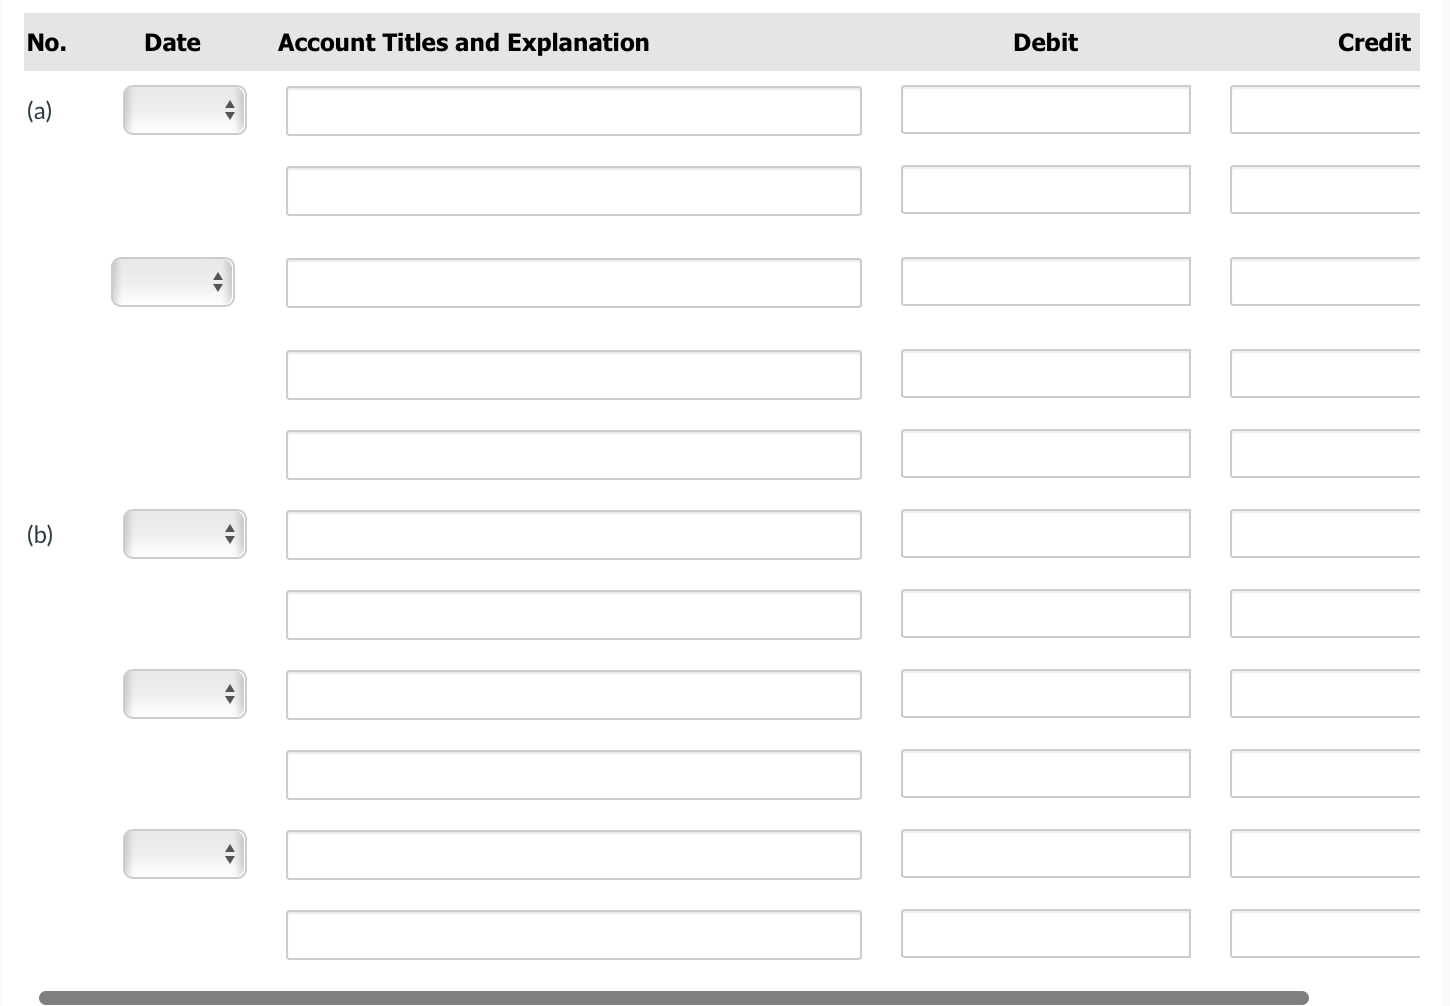Open the second date dropdown under entry (a)
The image size is (1450, 1006).
[x=172, y=282]
